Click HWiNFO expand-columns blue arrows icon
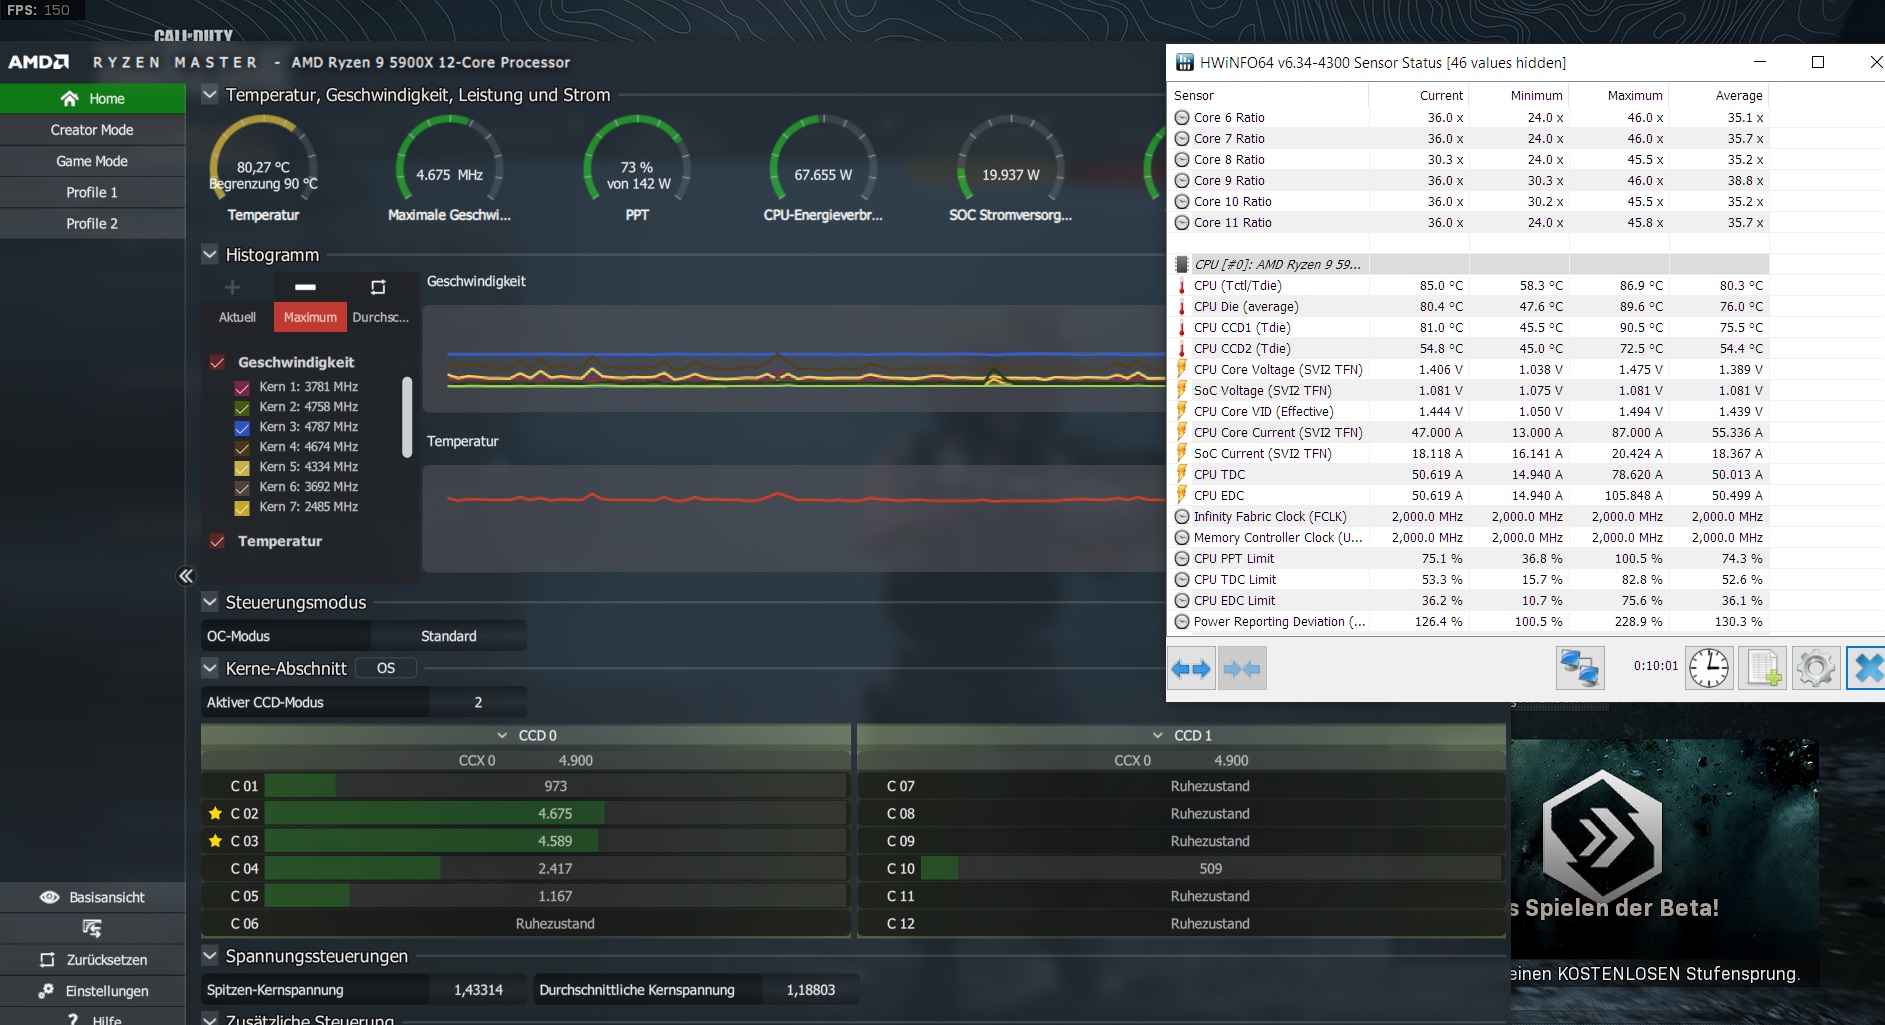Image resolution: width=1885 pixels, height=1025 pixels. pos(1191,668)
